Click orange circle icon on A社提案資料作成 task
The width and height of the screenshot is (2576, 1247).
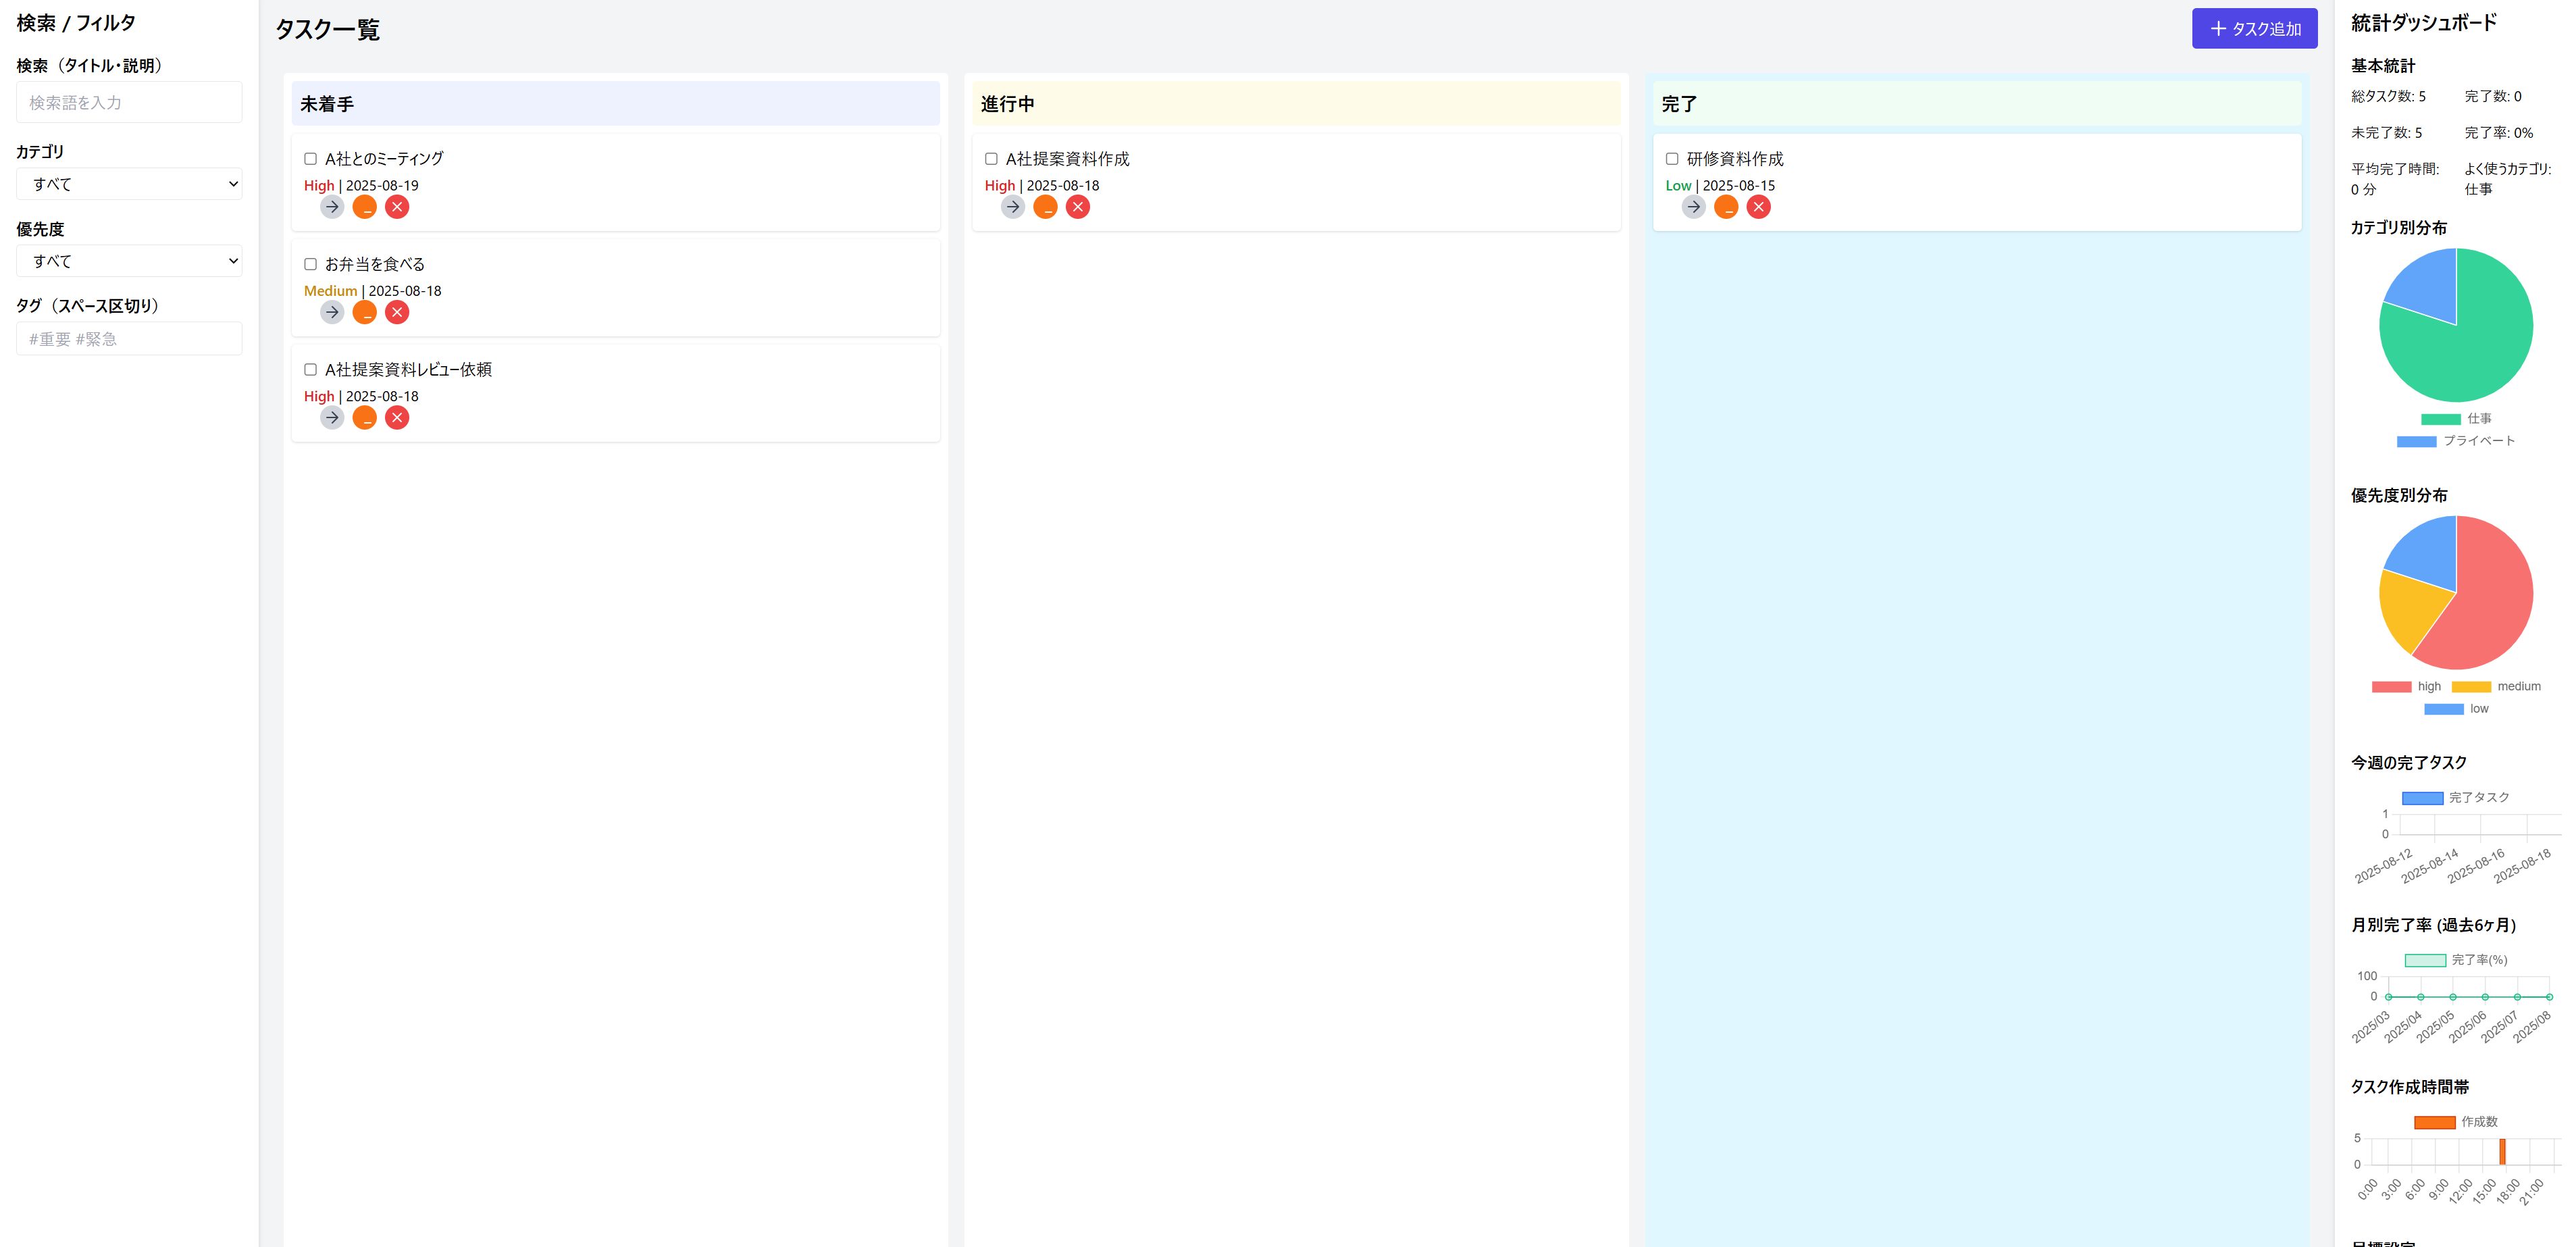pyautogui.click(x=1045, y=207)
